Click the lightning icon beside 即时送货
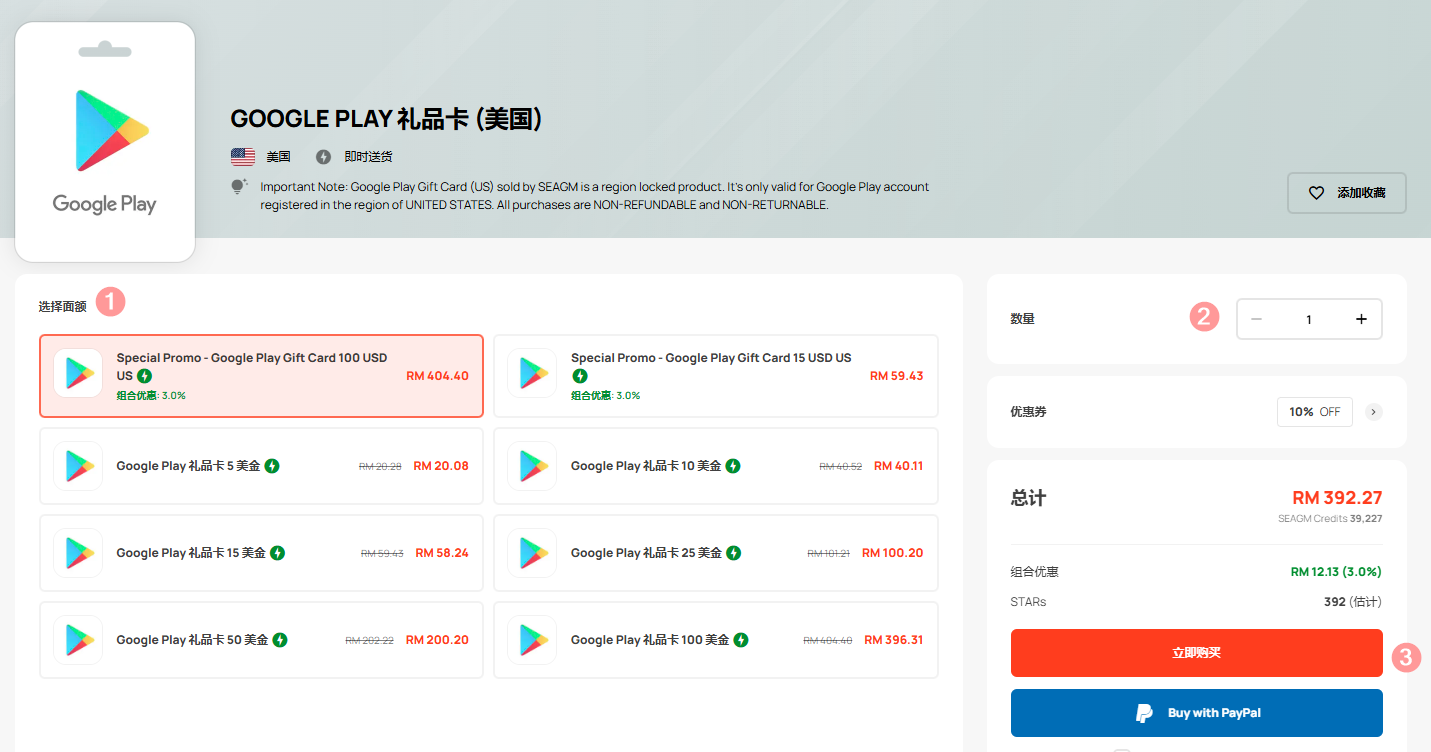 click(x=323, y=157)
